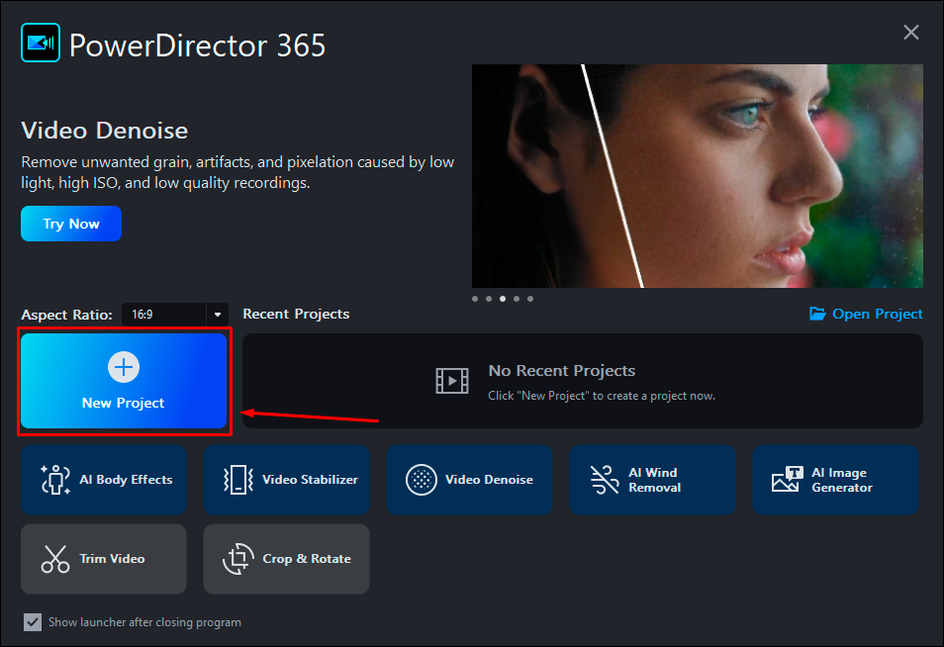Click the Video Denoise preview image
The image size is (944, 647).
(x=697, y=176)
